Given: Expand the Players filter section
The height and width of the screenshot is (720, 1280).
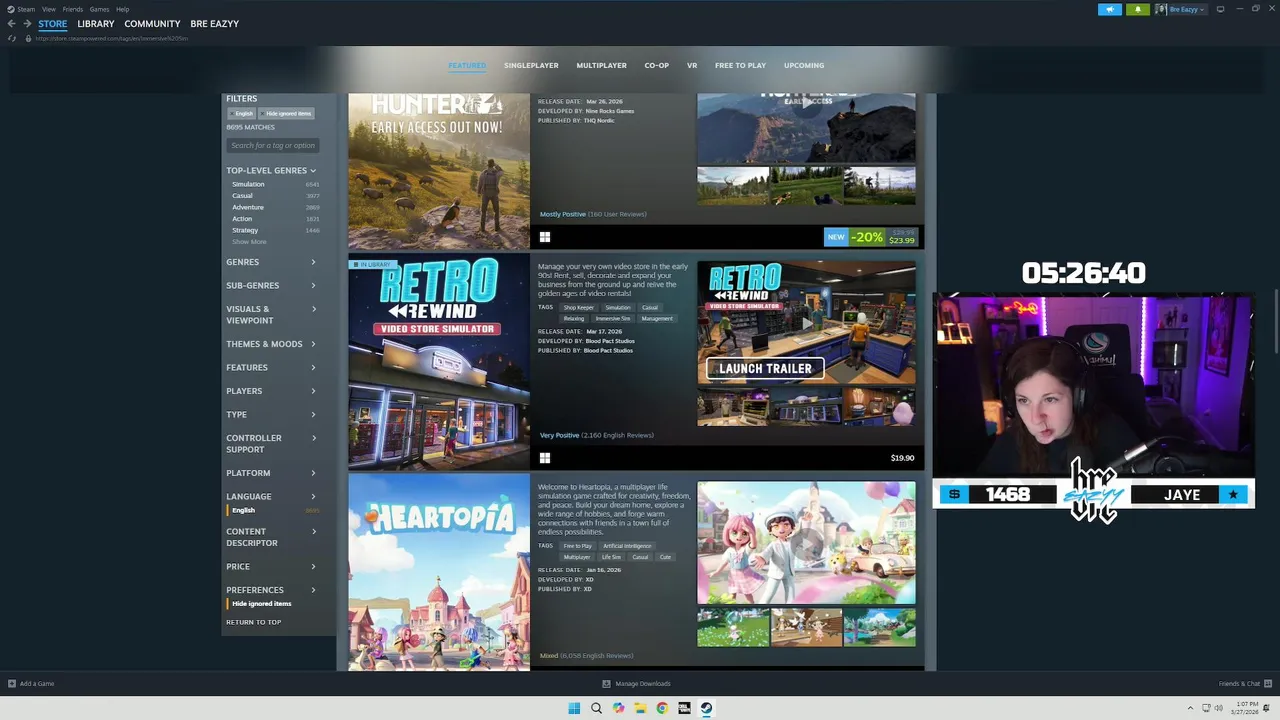Looking at the screenshot, I should [x=271, y=391].
